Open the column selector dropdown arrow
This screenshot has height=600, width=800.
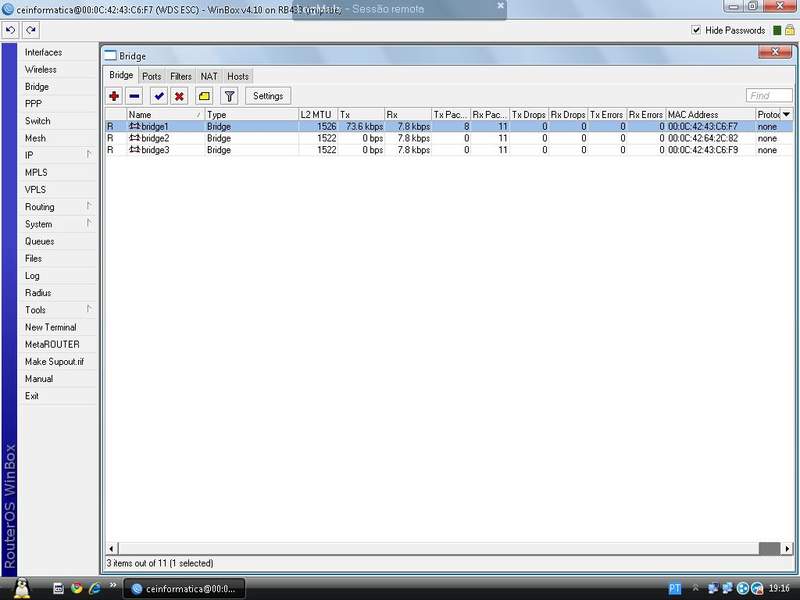(786, 114)
